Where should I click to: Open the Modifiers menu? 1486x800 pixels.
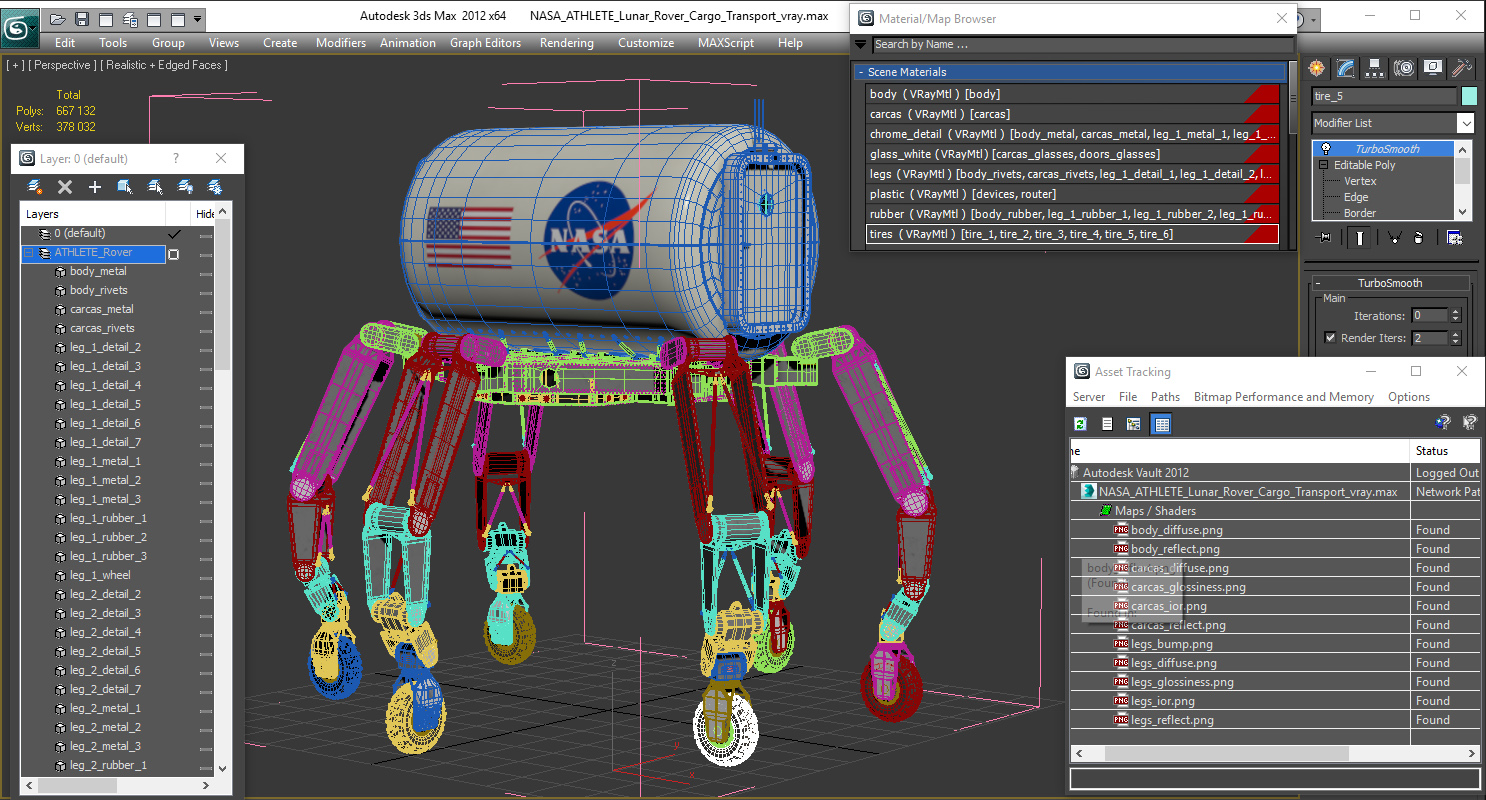[x=341, y=43]
